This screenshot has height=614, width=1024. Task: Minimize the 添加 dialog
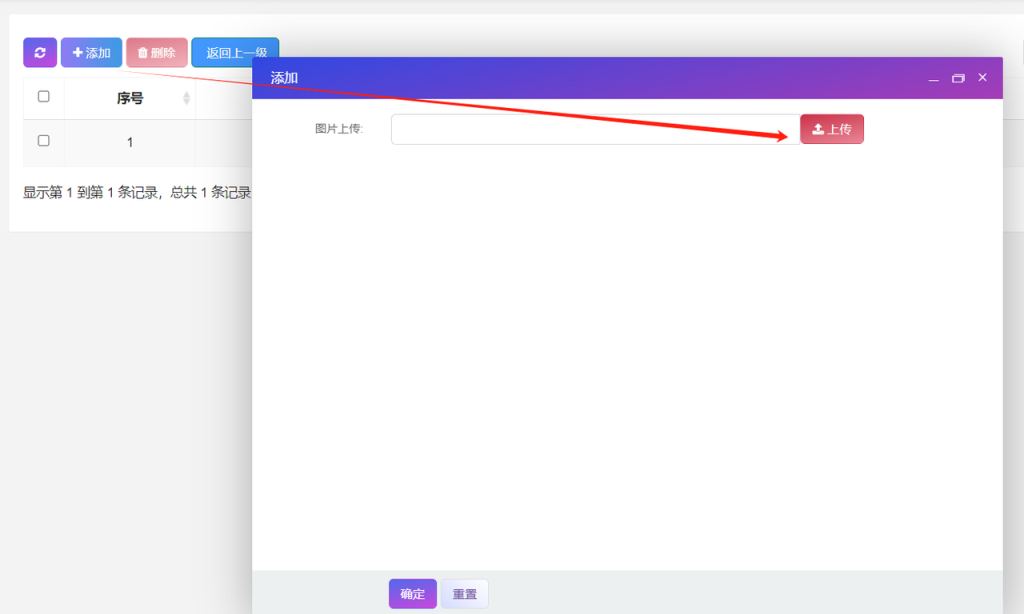pos(934,78)
